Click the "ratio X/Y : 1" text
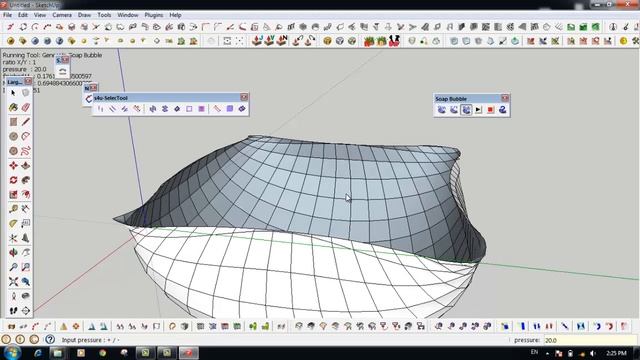The height and width of the screenshot is (360, 640). (x=19, y=62)
